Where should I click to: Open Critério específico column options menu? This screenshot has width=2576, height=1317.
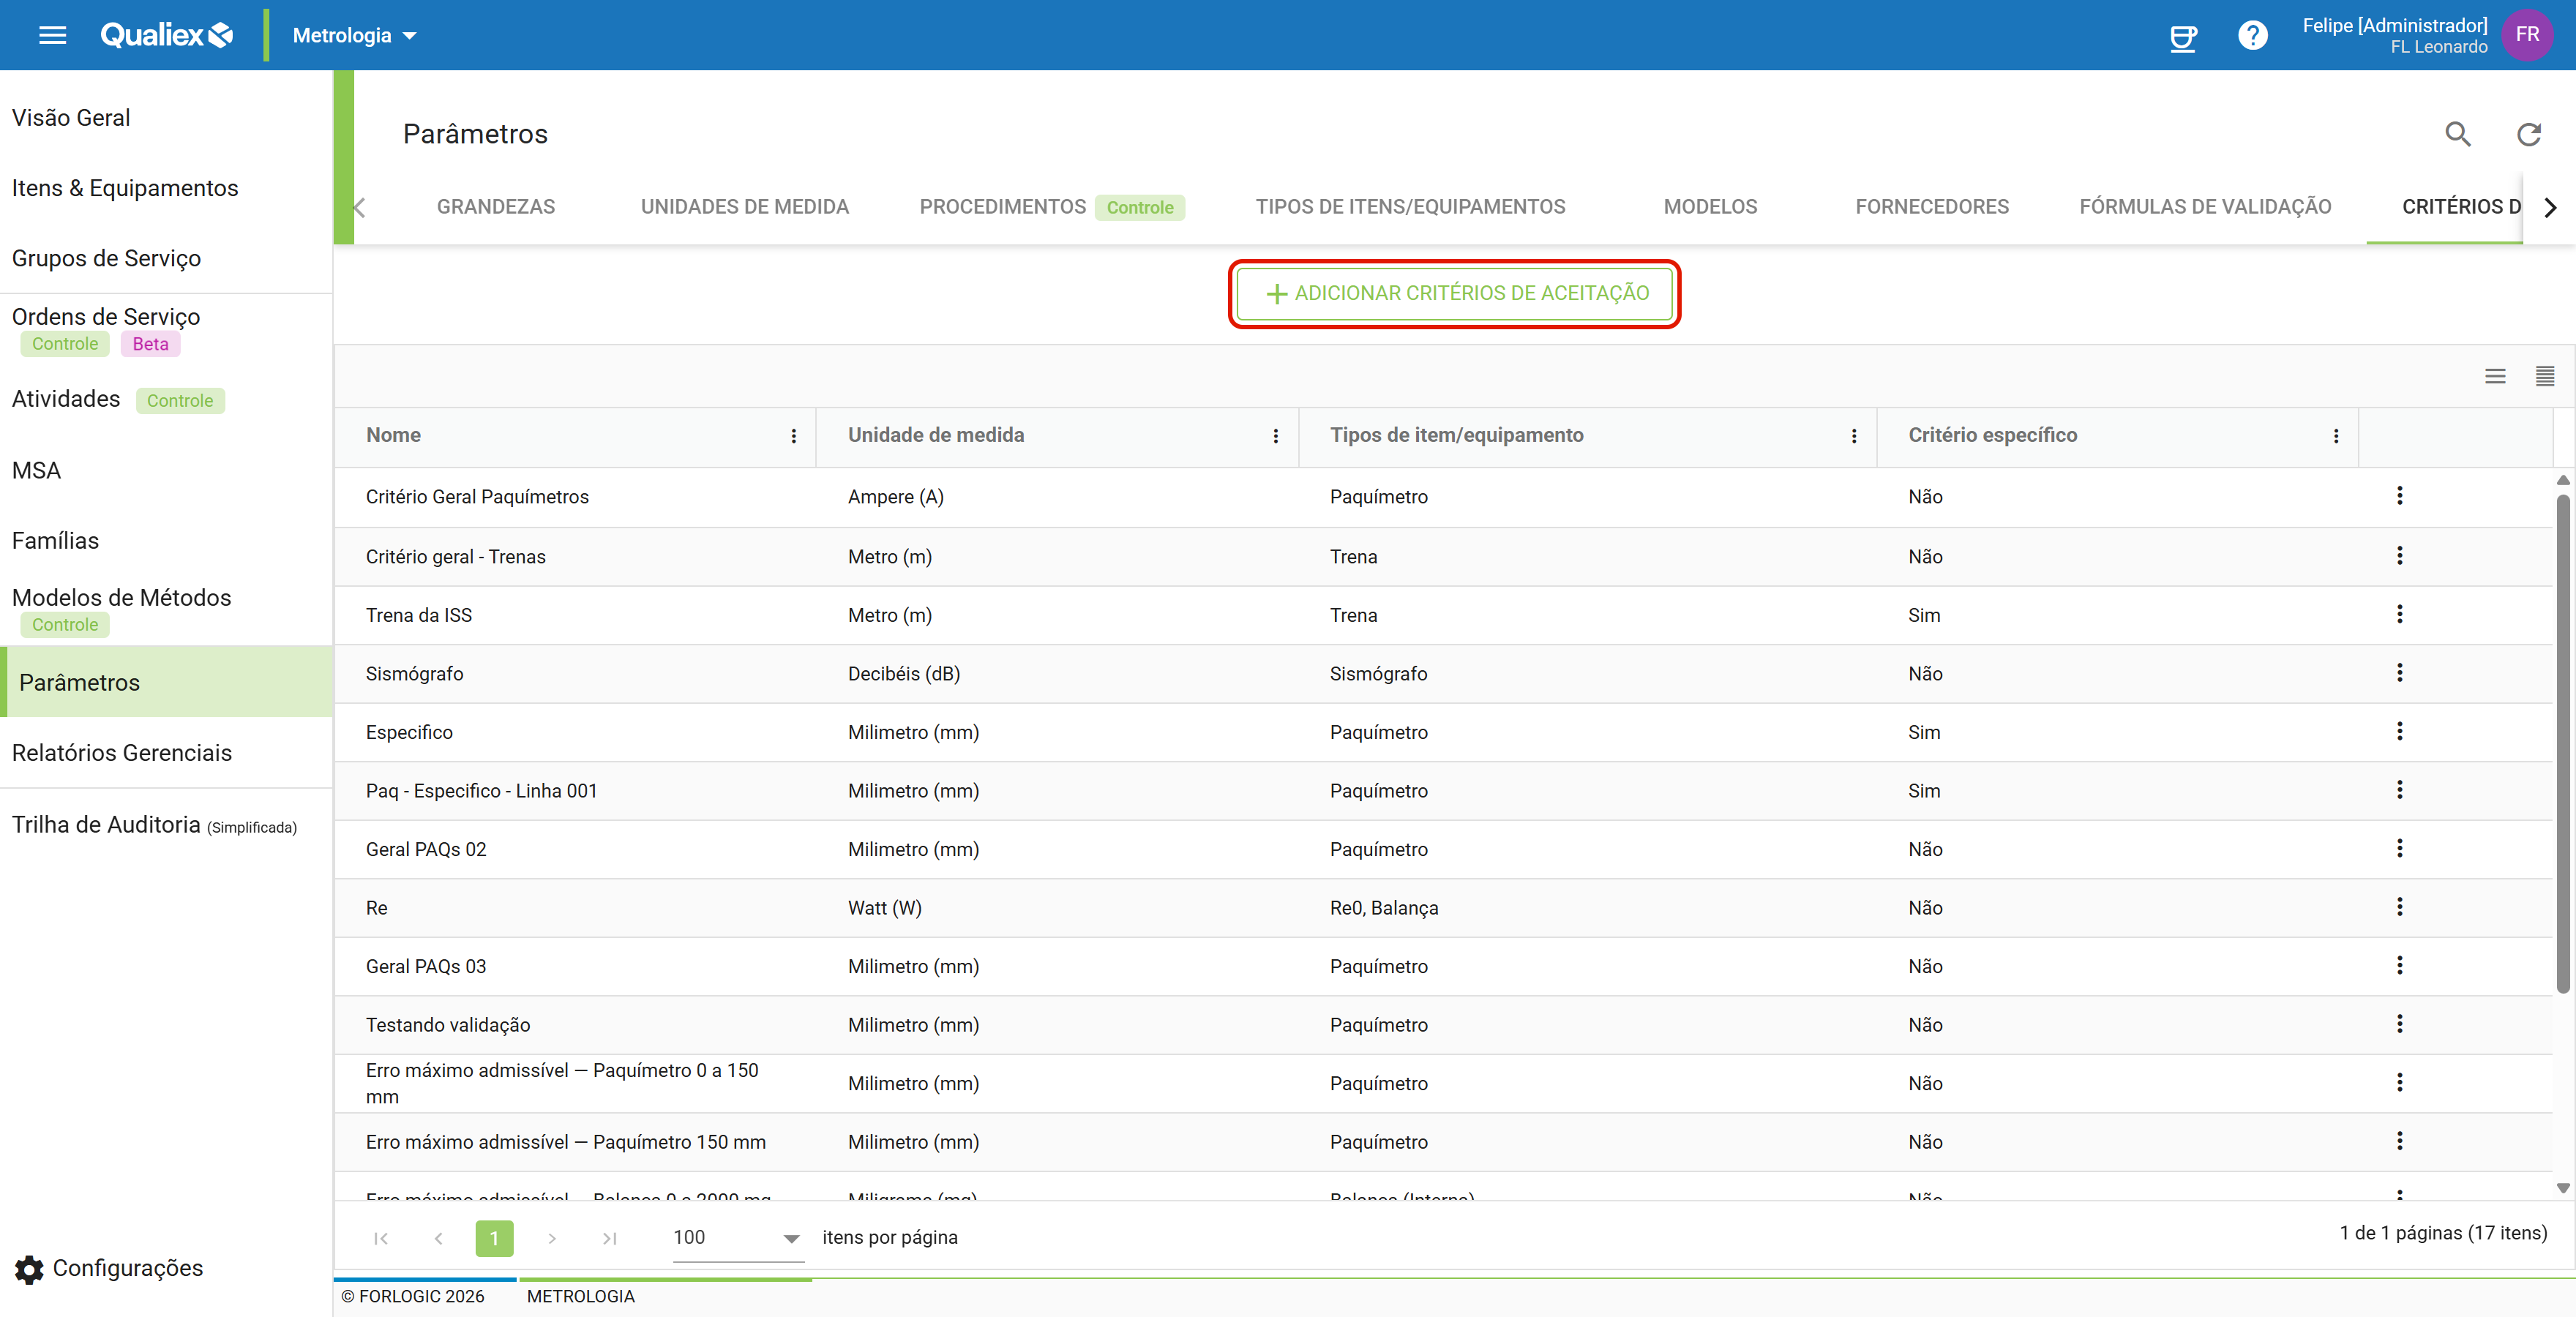[2336, 436]
